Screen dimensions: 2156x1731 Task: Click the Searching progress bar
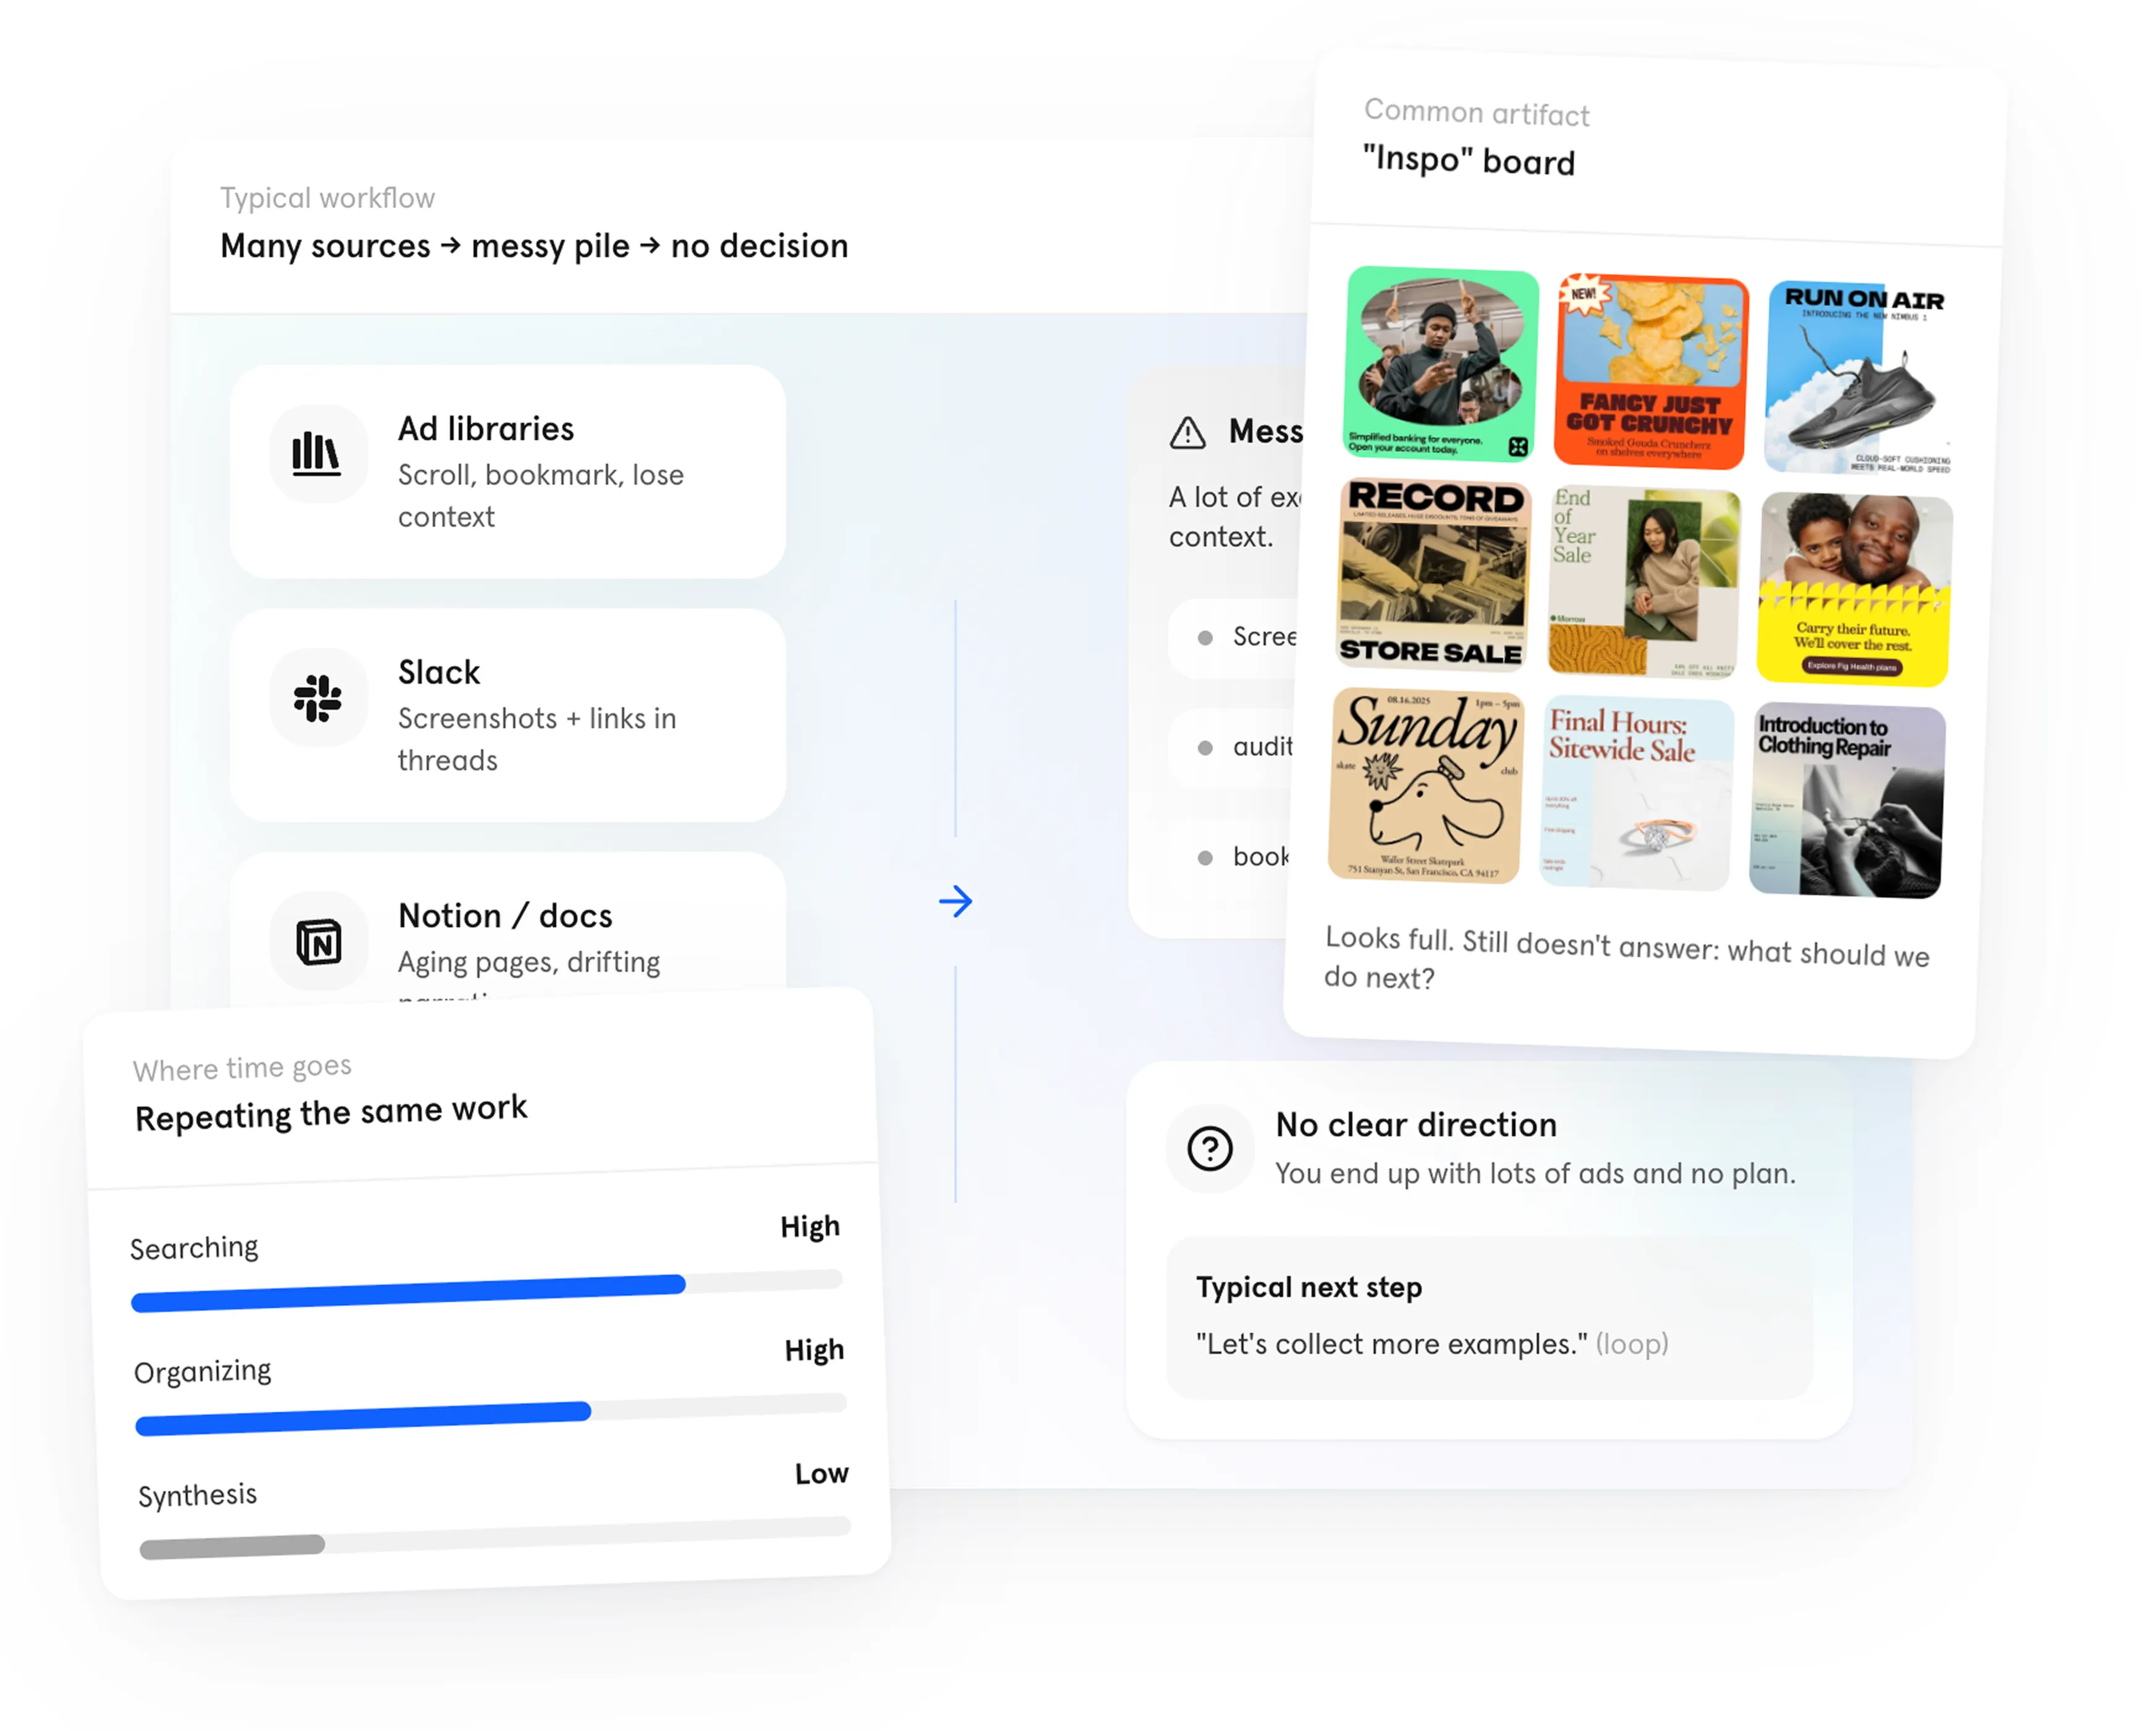pos(487,1291)
